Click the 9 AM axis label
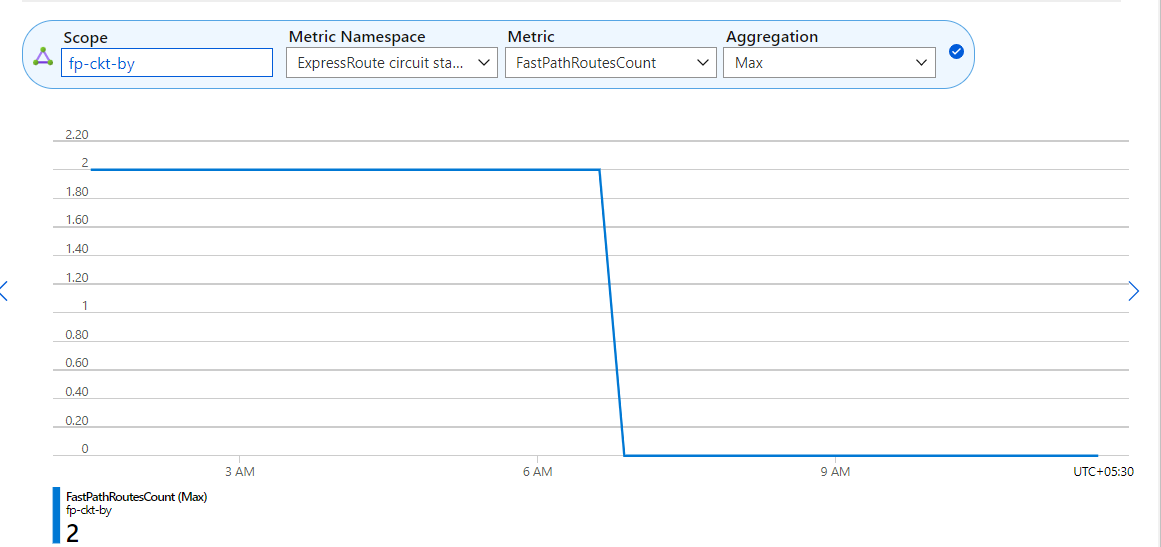Viewport: 1161px width, 547px height. [x=834, y=471]
